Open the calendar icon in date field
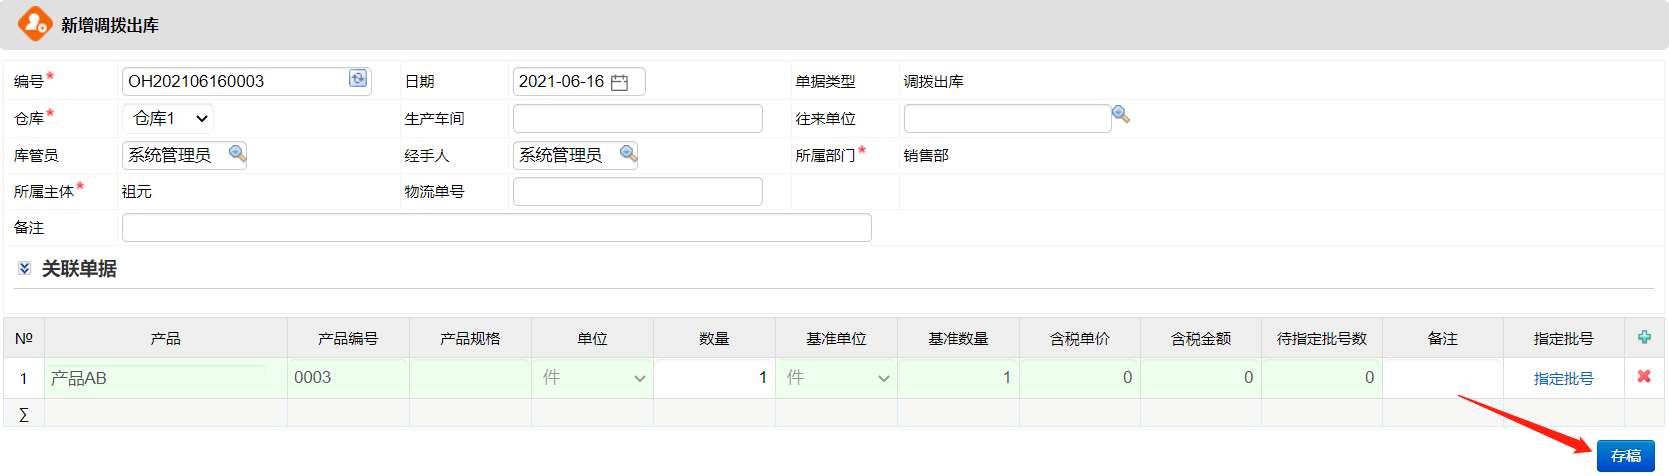Viewport: 1669px width, 476px height. [619, 82]
